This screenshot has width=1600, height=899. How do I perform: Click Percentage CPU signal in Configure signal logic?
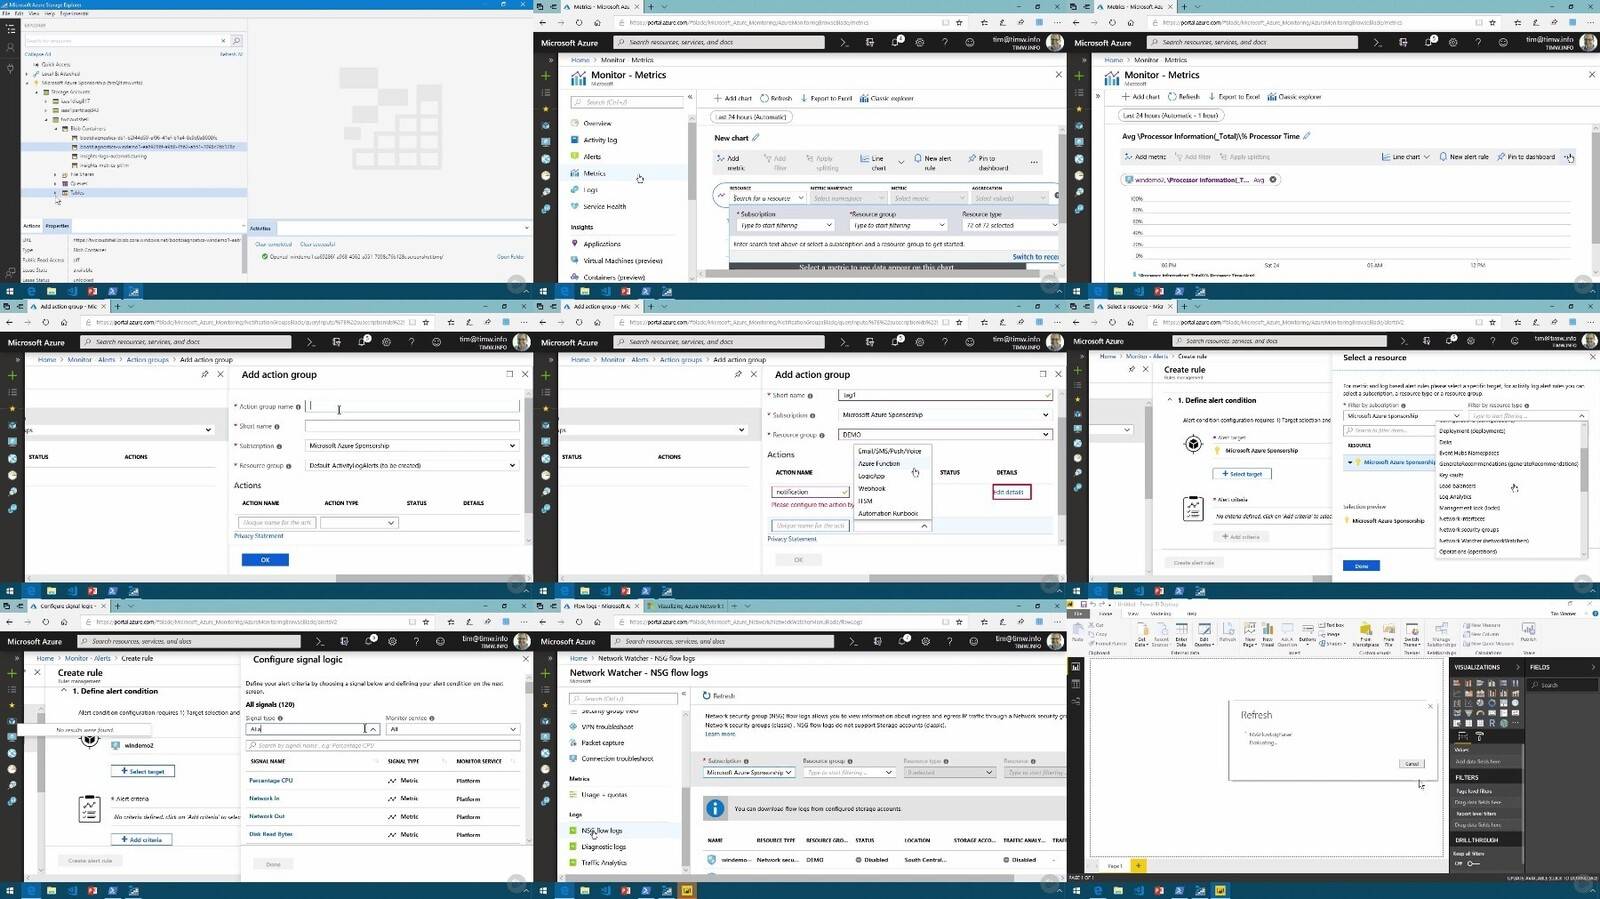271,780
